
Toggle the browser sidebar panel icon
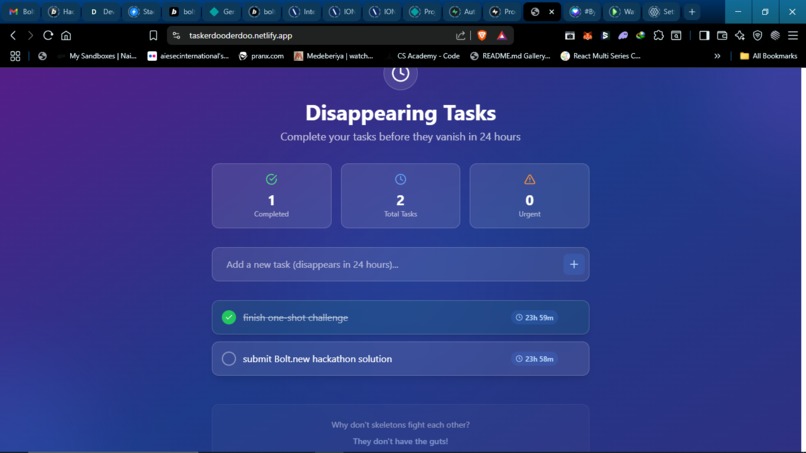tap(704, 35)
